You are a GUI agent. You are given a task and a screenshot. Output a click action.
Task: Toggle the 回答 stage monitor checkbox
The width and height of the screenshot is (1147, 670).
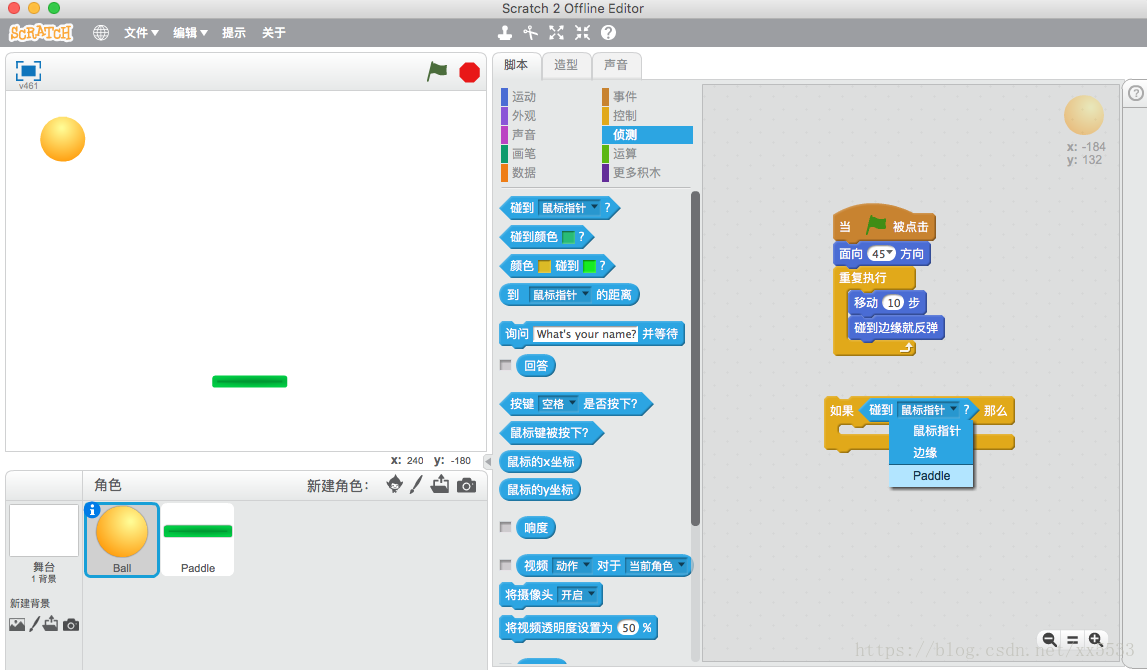(x=505, y=364)
